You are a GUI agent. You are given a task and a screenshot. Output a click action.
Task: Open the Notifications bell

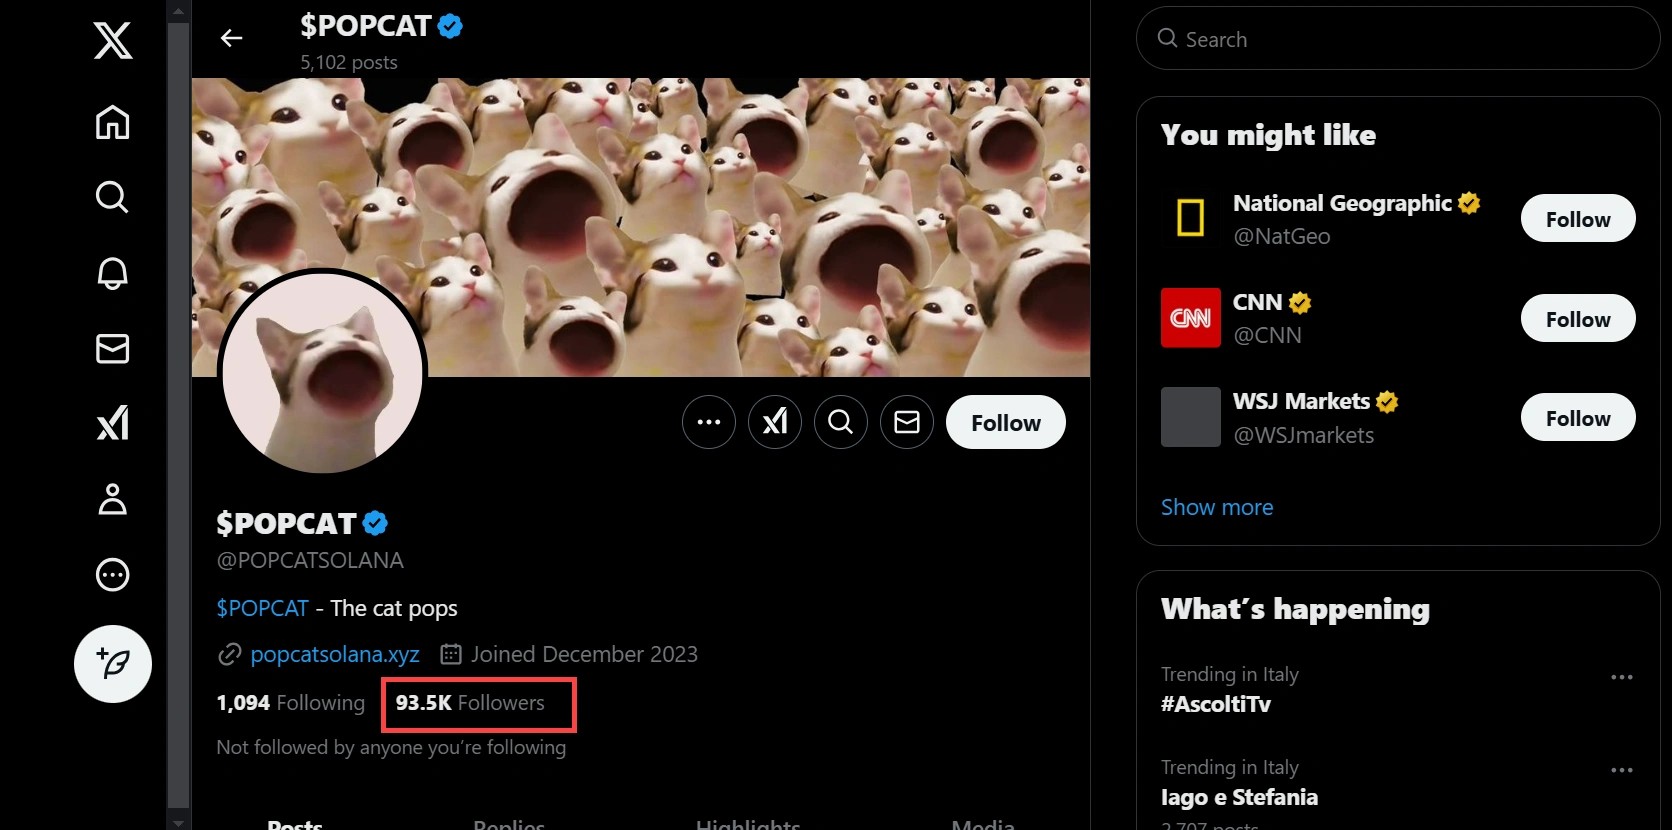coord(112,273)
